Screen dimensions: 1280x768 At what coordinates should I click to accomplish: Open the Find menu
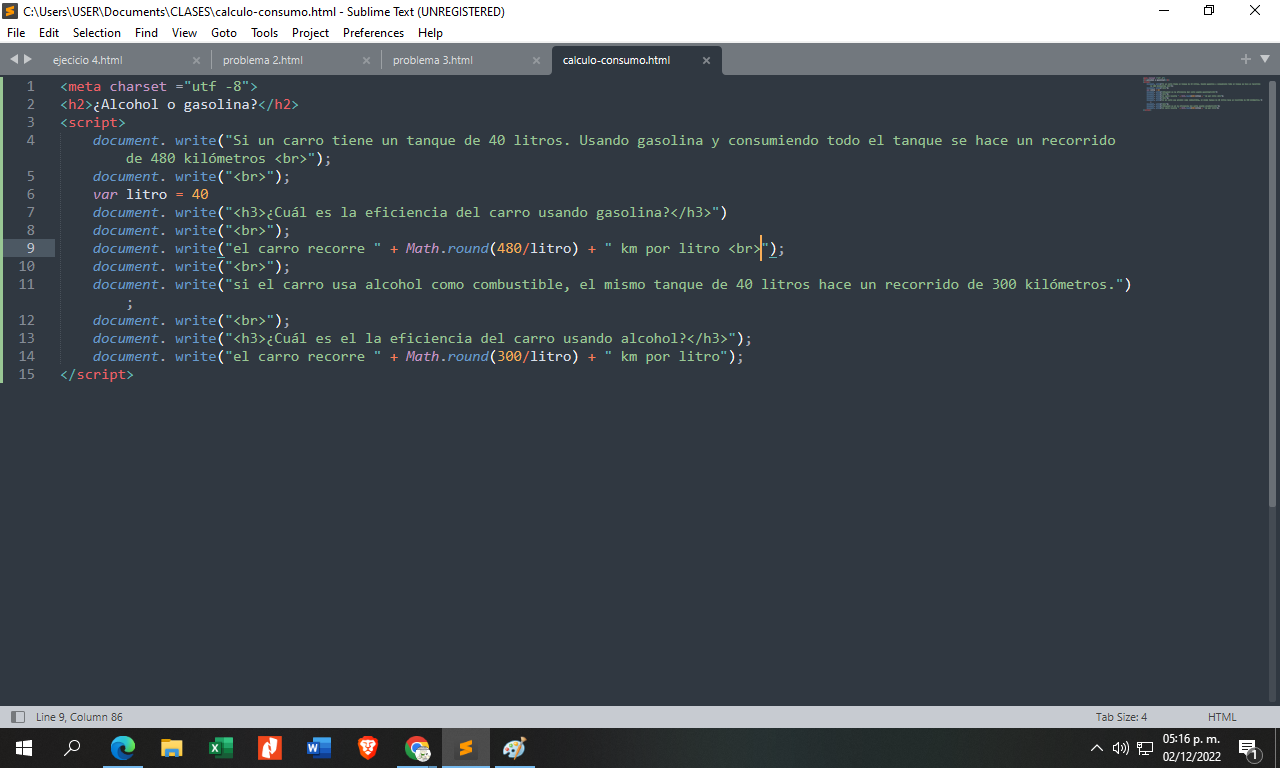[146, 33]
